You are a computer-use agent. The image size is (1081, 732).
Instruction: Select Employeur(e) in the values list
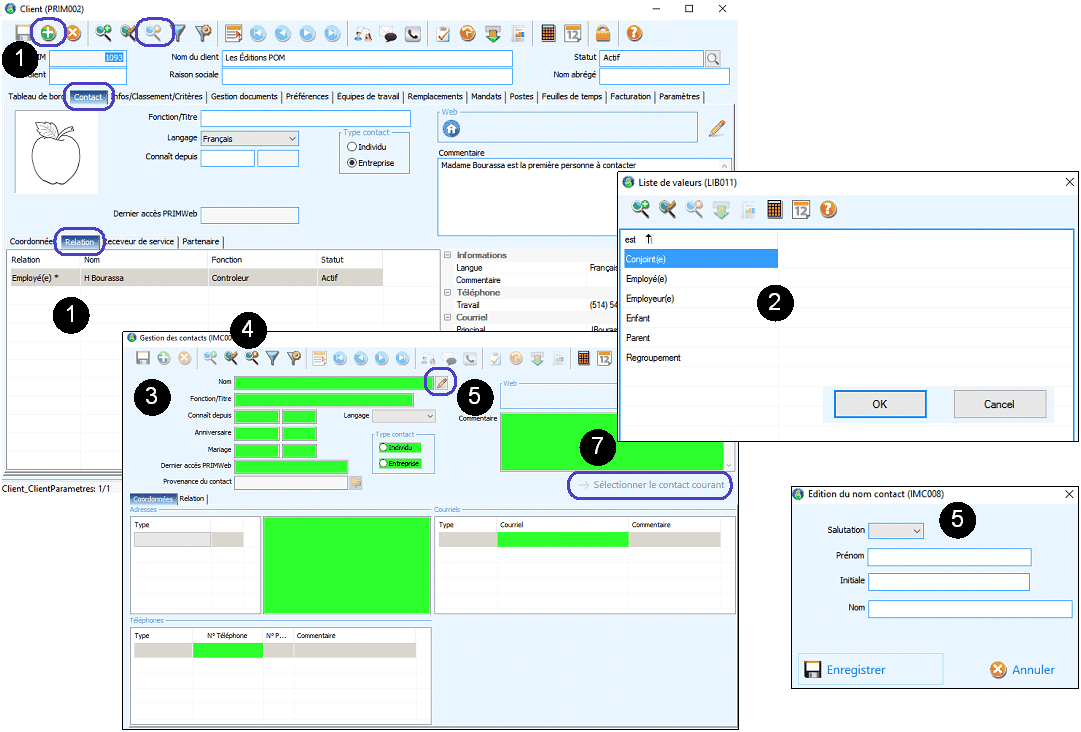pos(650,298)
